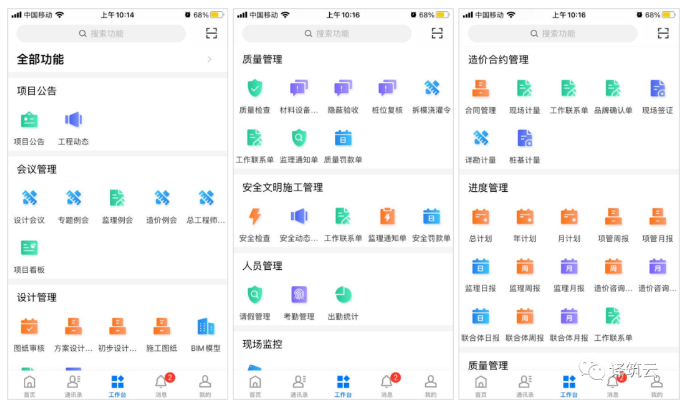Tap scan icon on the 人员管理 screen
Screen dimensions: 689x409
pyautogui.click(x=437, y=33)
